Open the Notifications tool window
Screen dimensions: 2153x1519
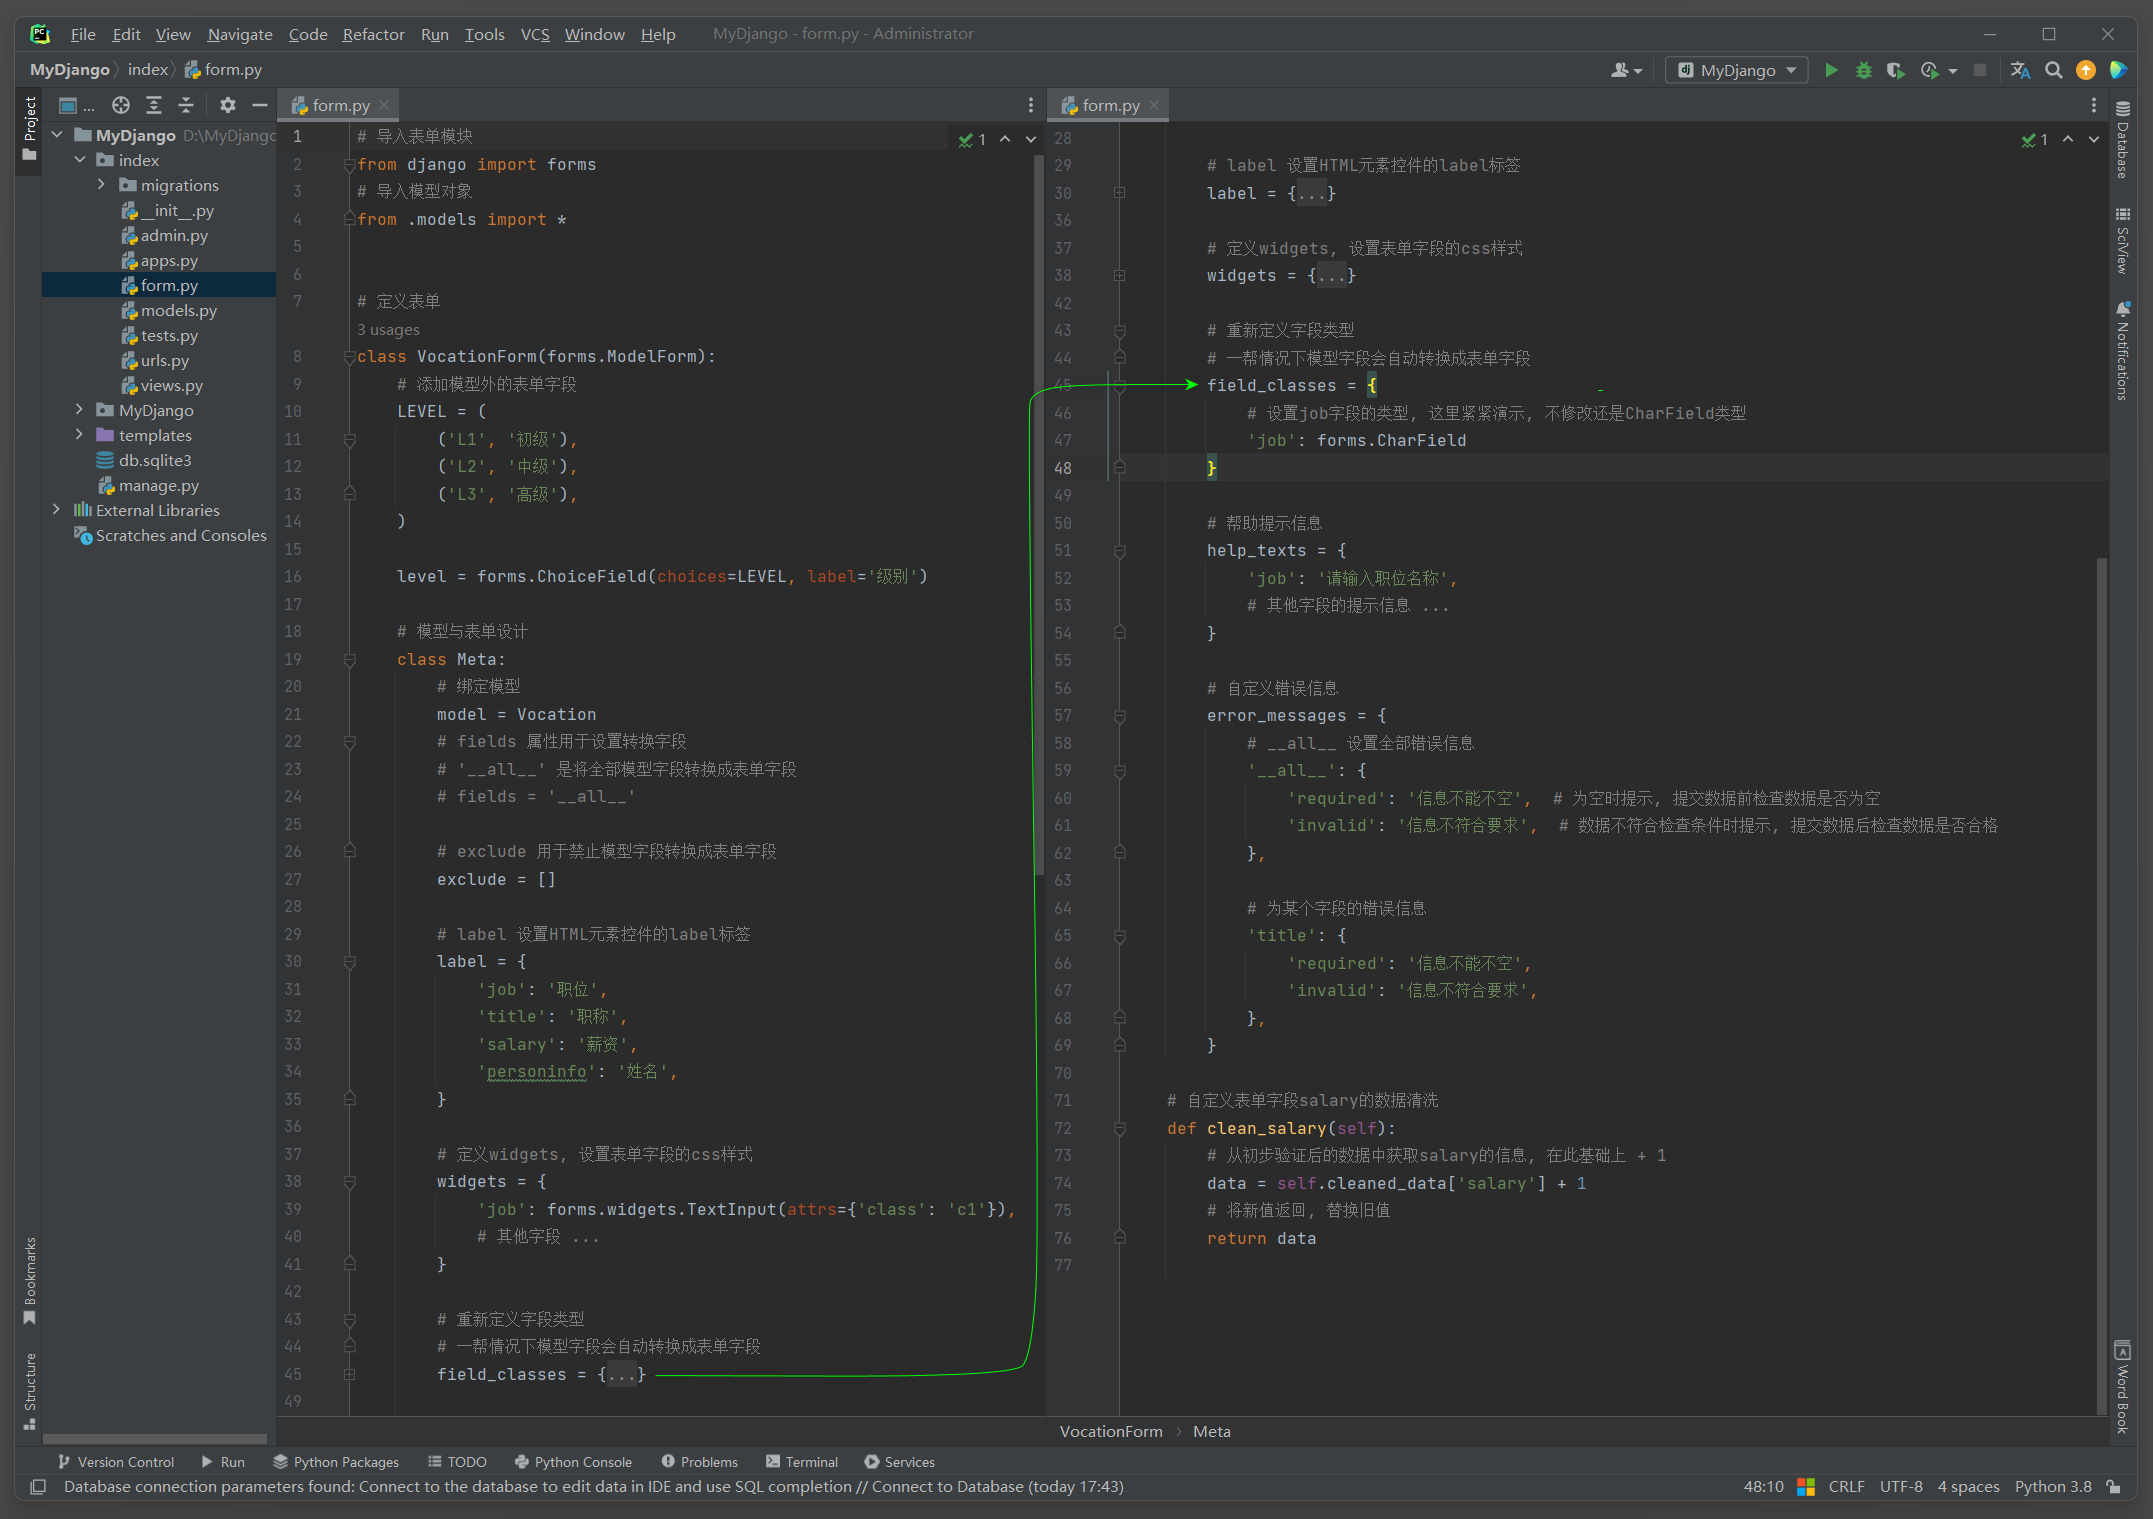[2123, 350]
